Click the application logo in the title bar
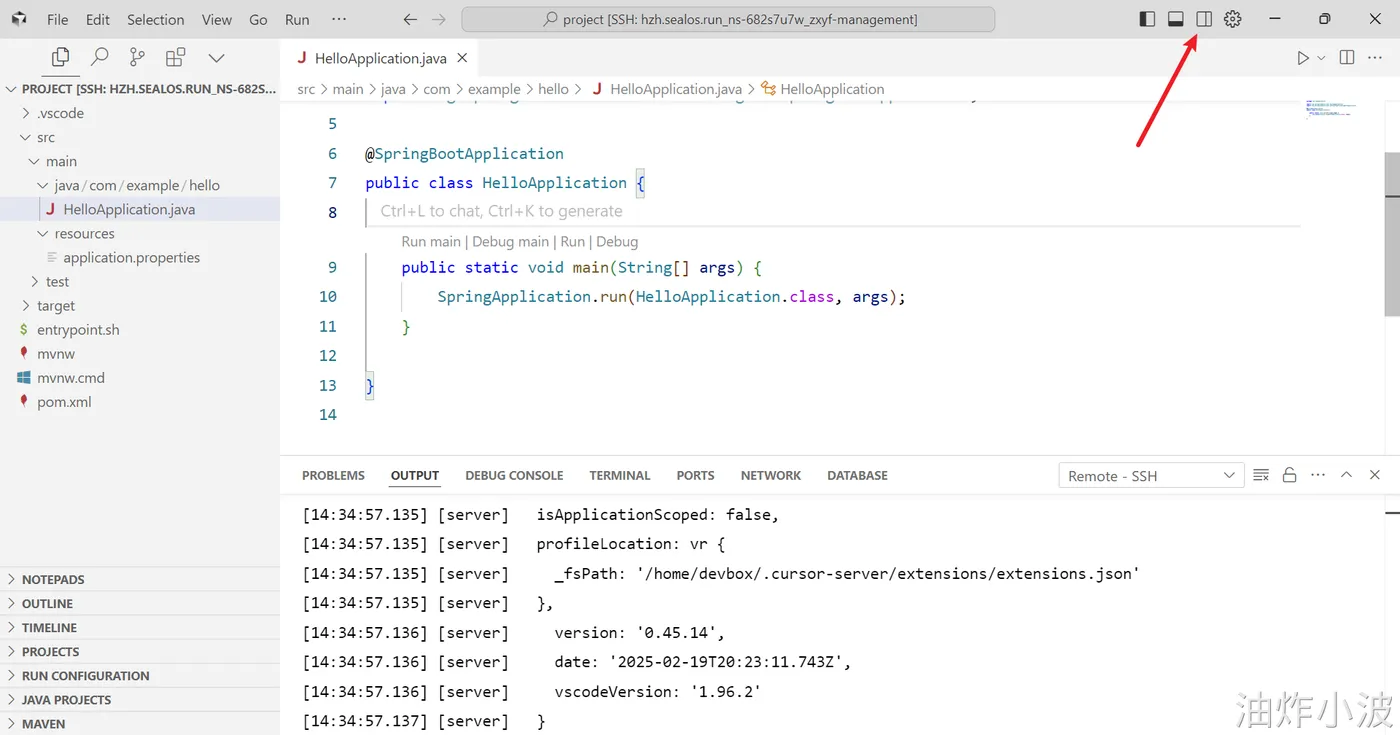 click(19, 19)
